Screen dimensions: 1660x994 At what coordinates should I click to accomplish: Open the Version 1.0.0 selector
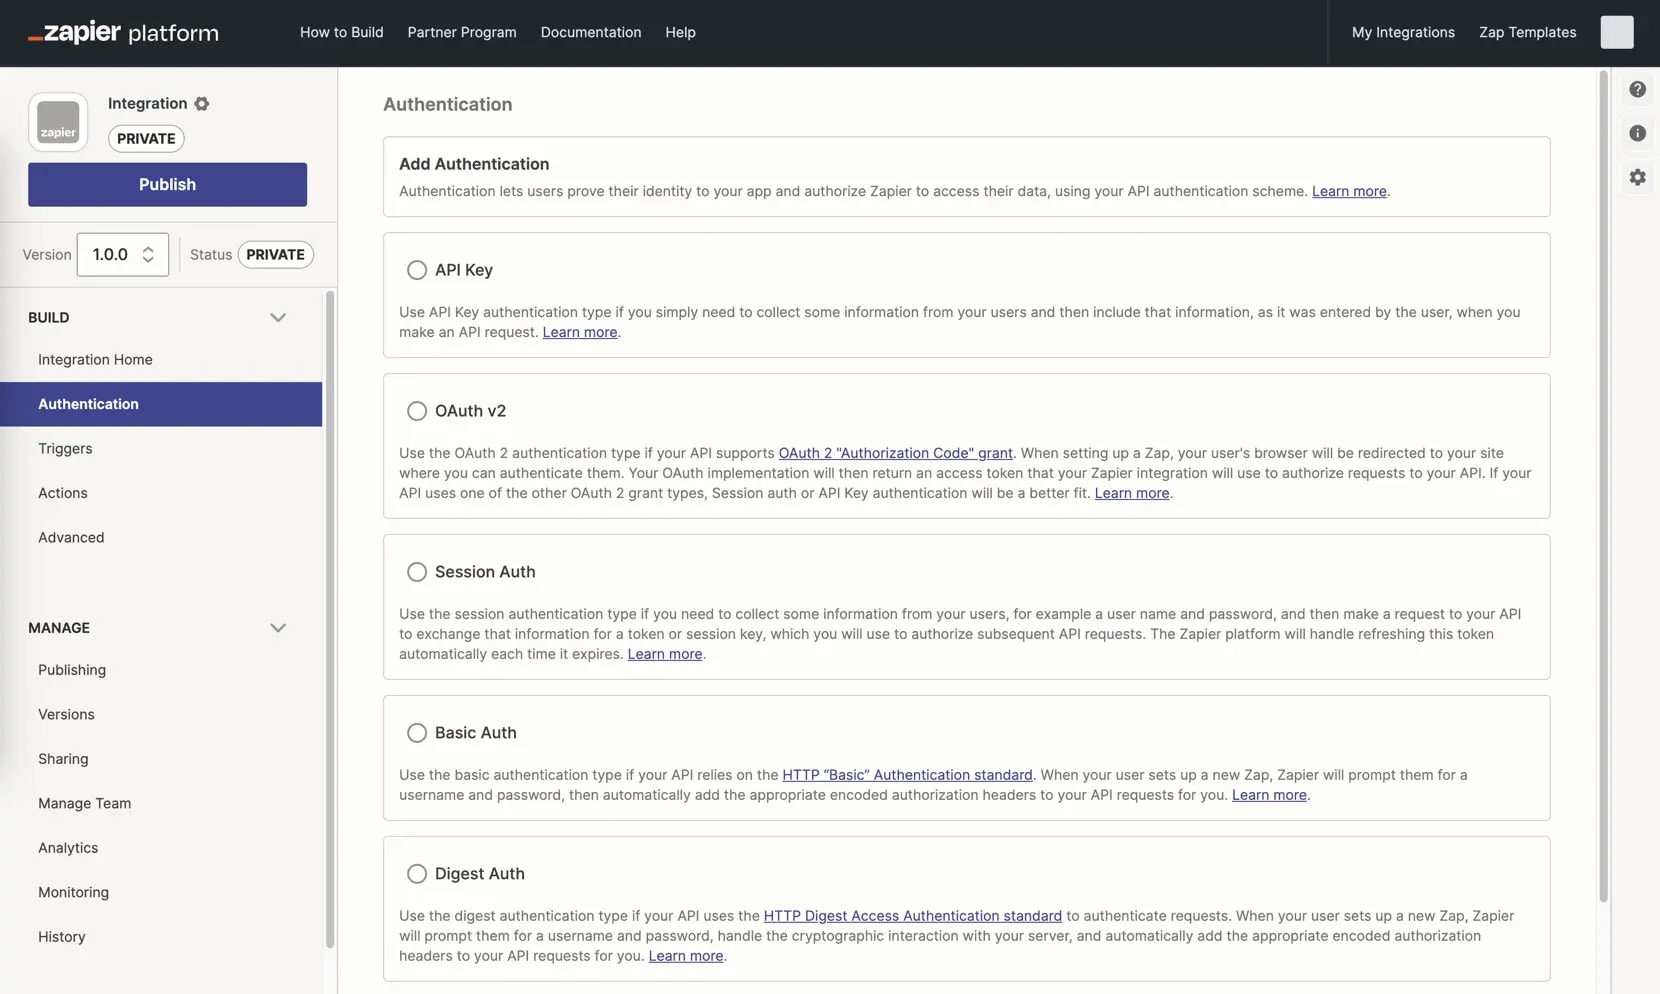tap(123, 255)
